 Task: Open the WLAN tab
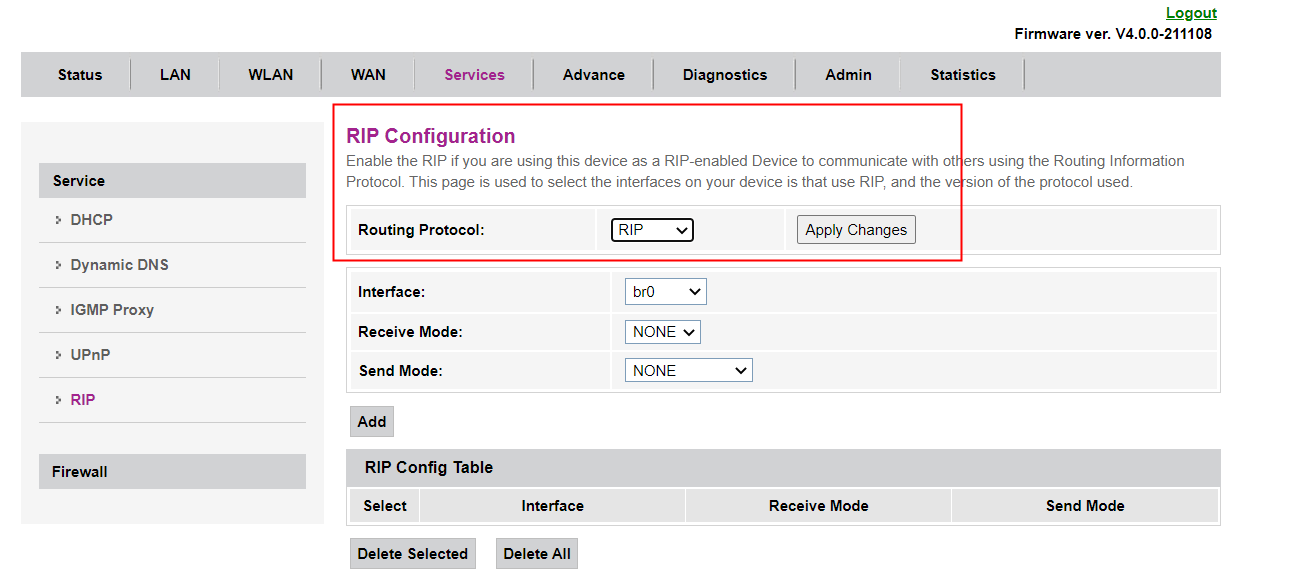tap(271, 75)
